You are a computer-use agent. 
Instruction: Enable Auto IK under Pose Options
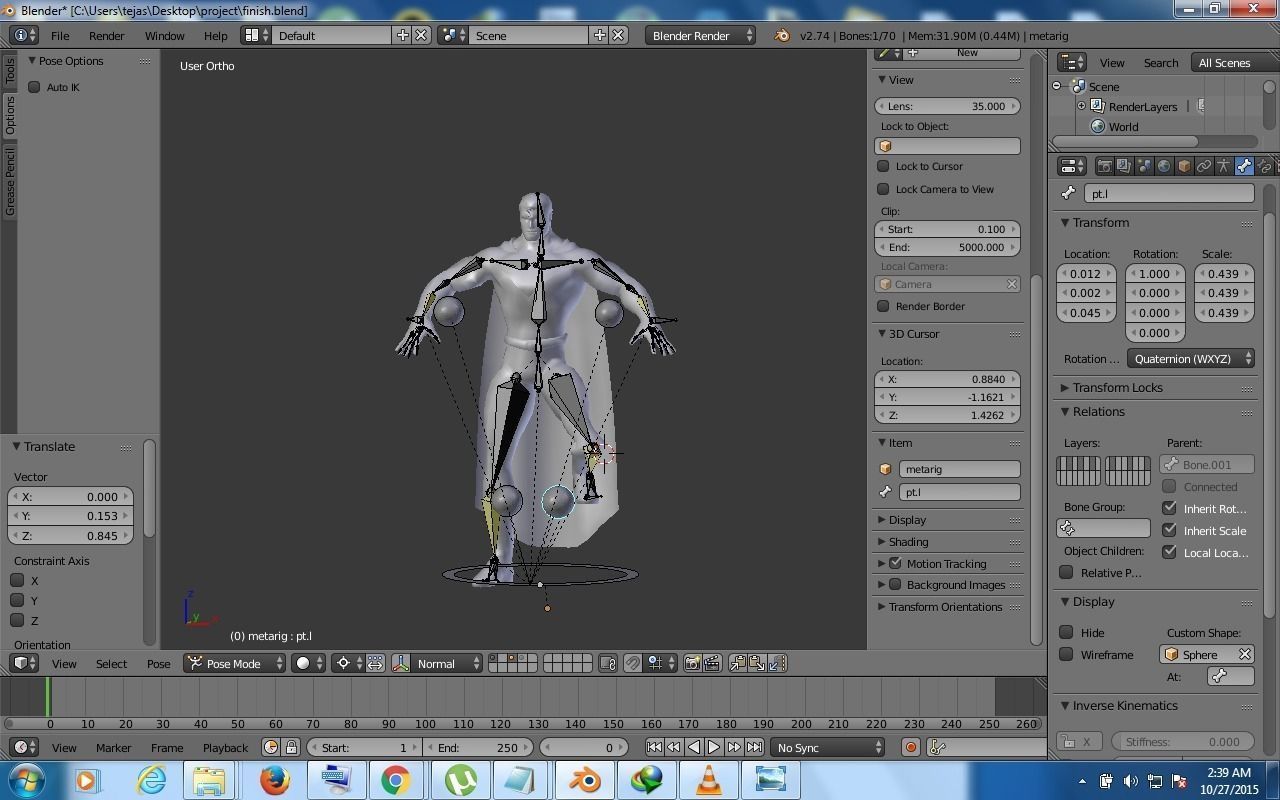(x=35, y=87)
